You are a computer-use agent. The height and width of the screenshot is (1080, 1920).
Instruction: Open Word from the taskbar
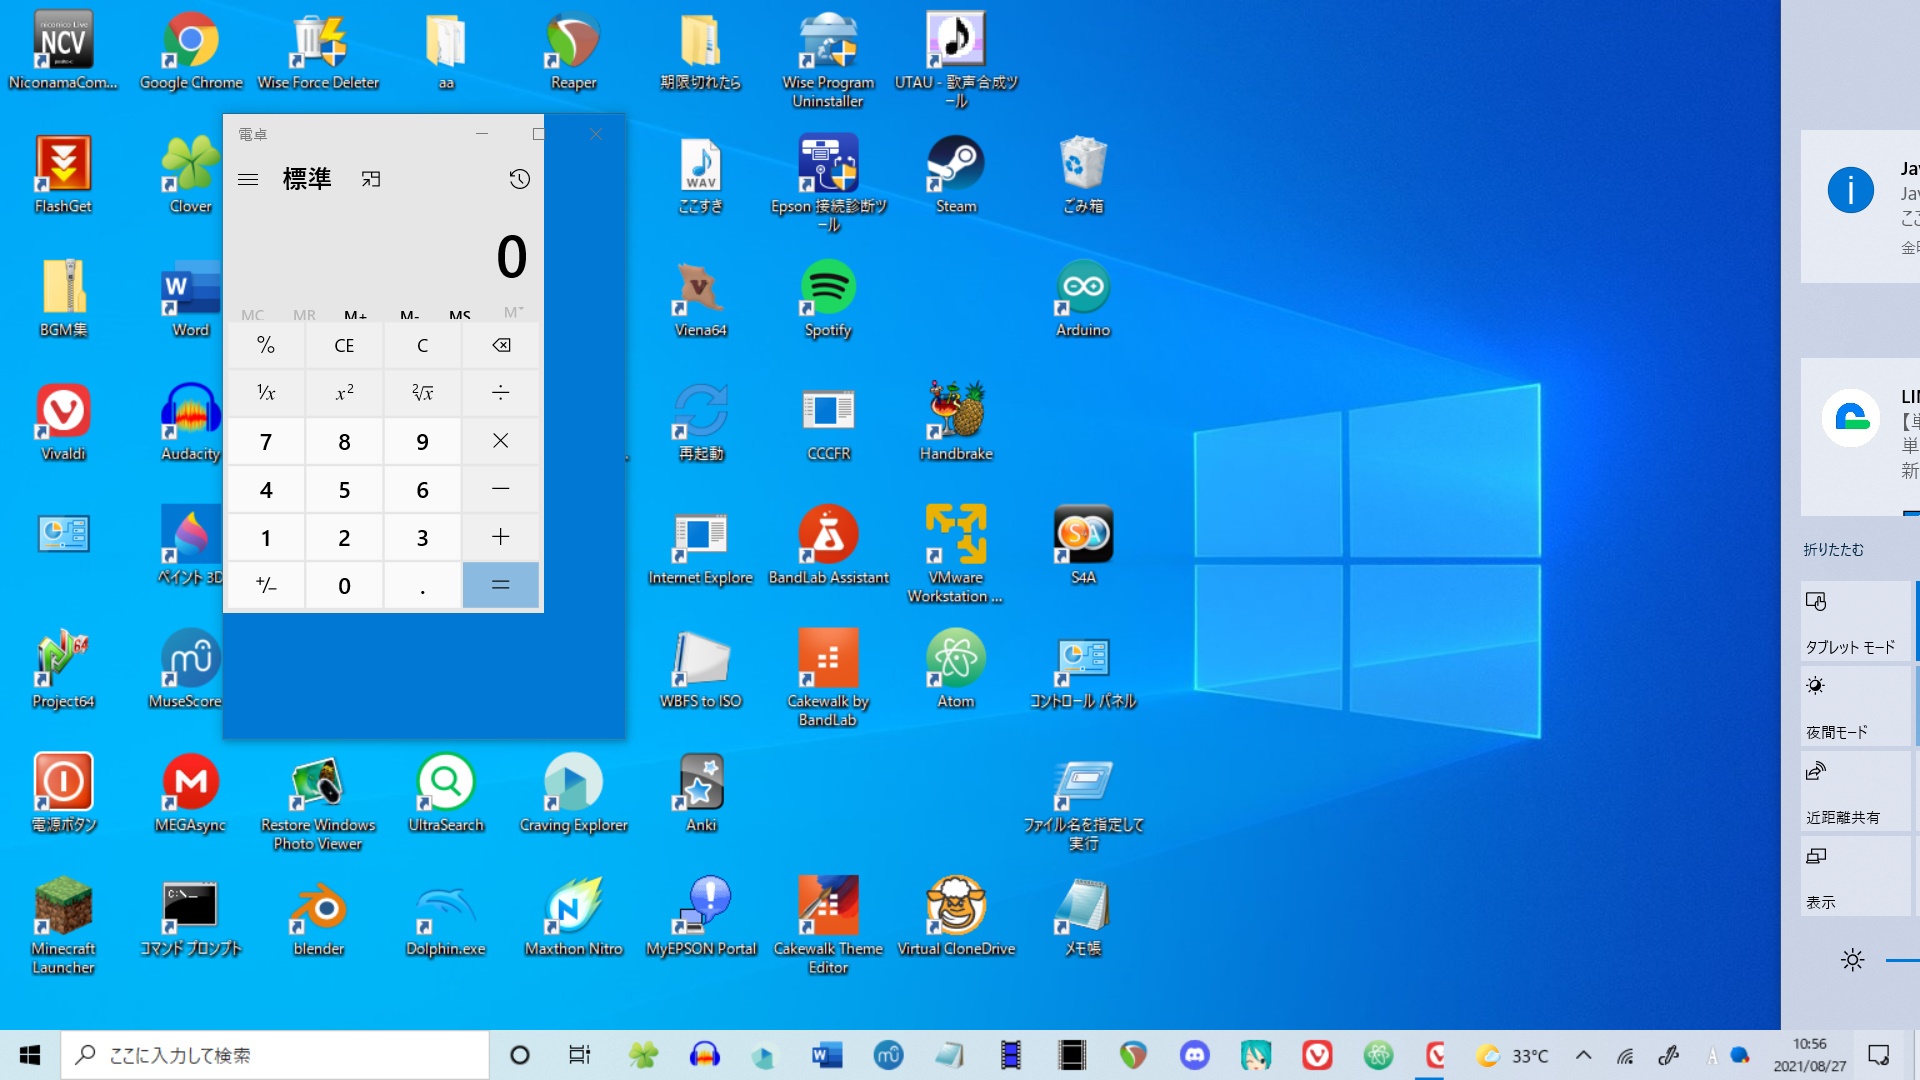[x=826, y=1055]
